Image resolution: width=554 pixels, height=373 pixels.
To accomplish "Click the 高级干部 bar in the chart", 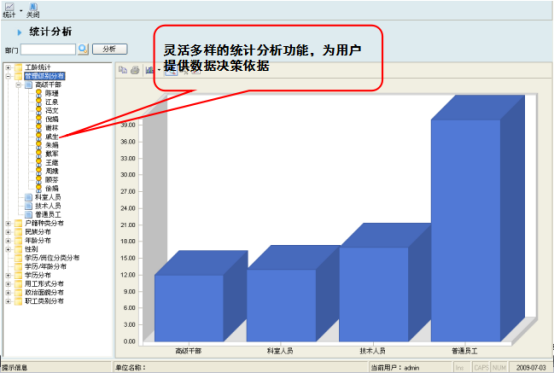I will tap(189, 308).
